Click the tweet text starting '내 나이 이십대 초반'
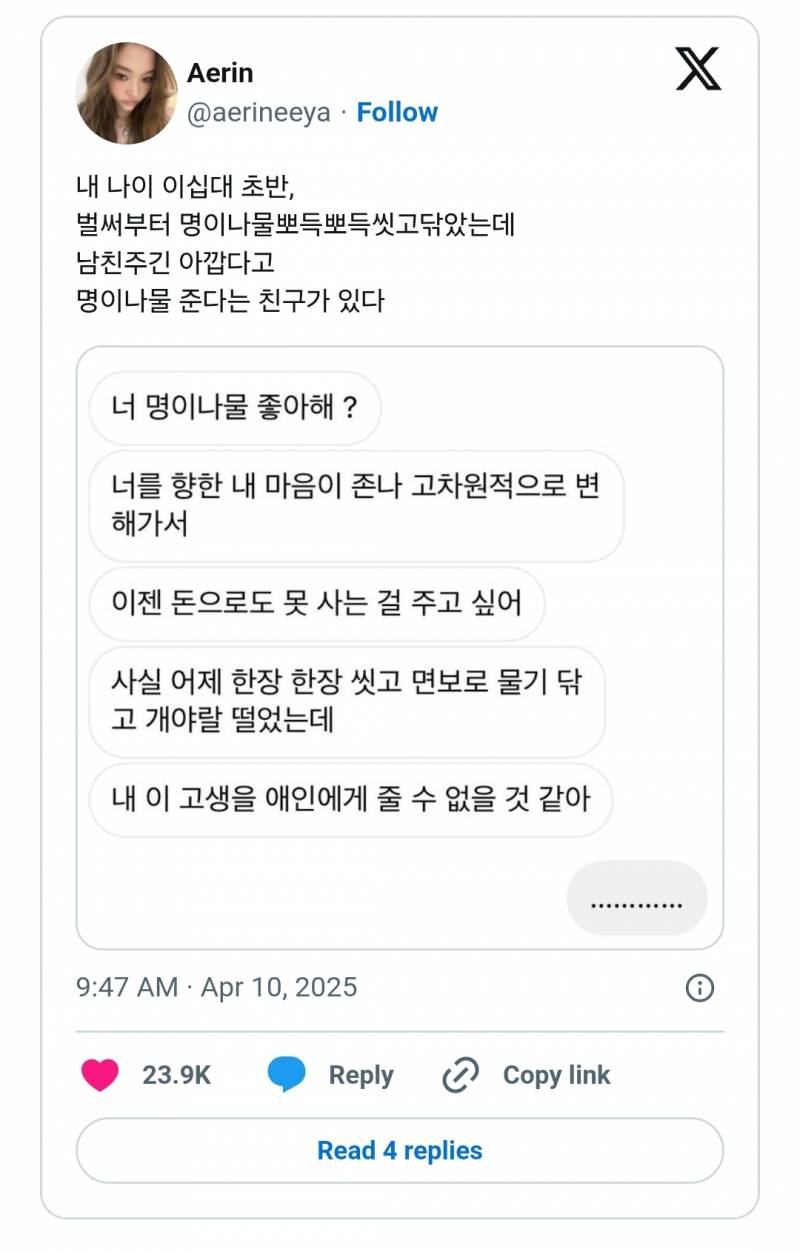This screenshot has width=800, height=1252. coord(296,244)
